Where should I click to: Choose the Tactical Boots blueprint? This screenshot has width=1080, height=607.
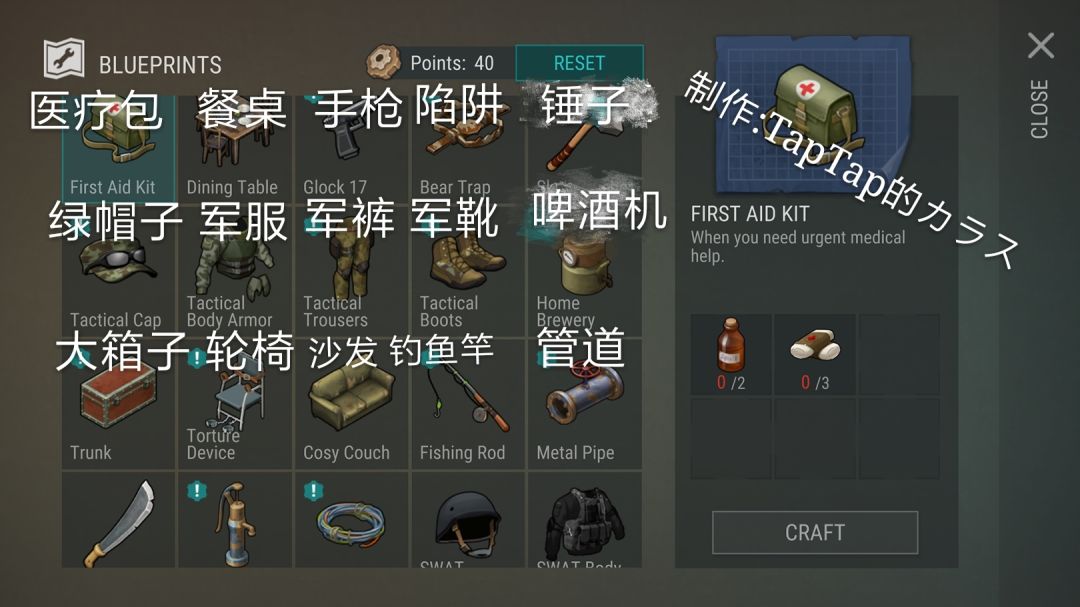tap(468, 271)
